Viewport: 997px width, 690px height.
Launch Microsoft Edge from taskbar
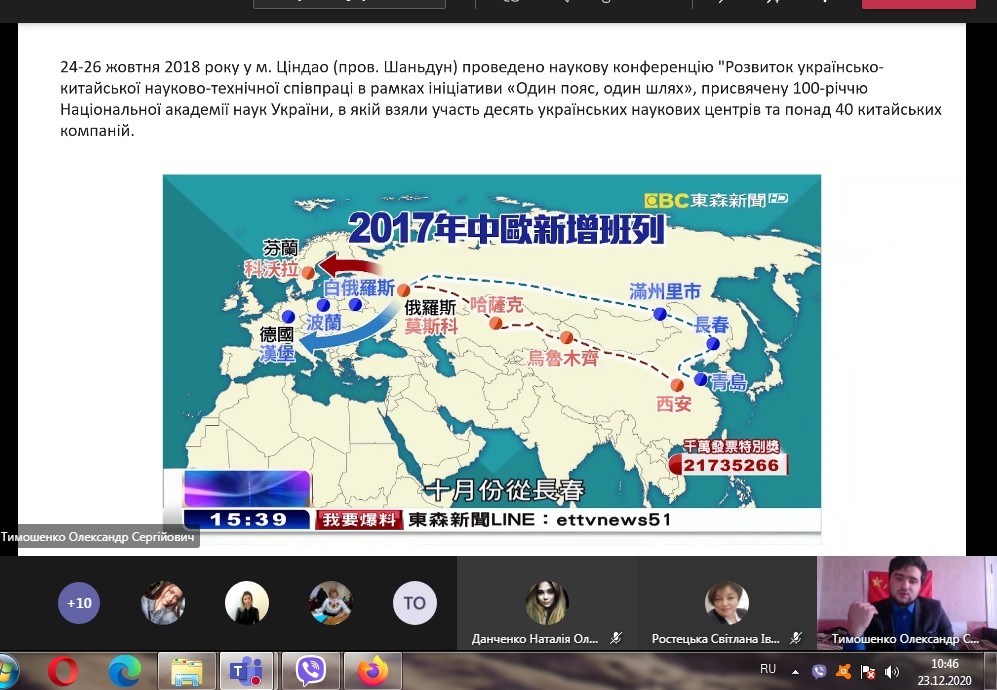(125, 671)
